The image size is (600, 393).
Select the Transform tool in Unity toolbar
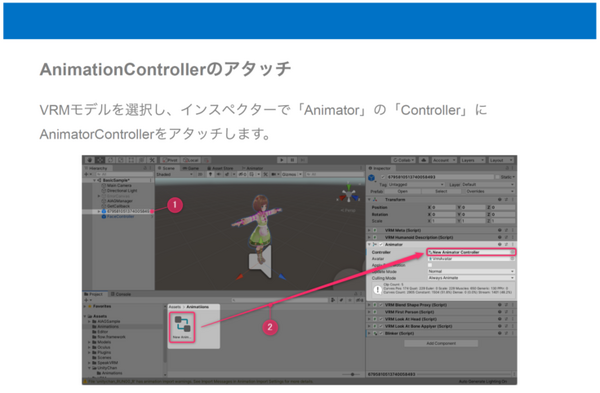[141, 160]
